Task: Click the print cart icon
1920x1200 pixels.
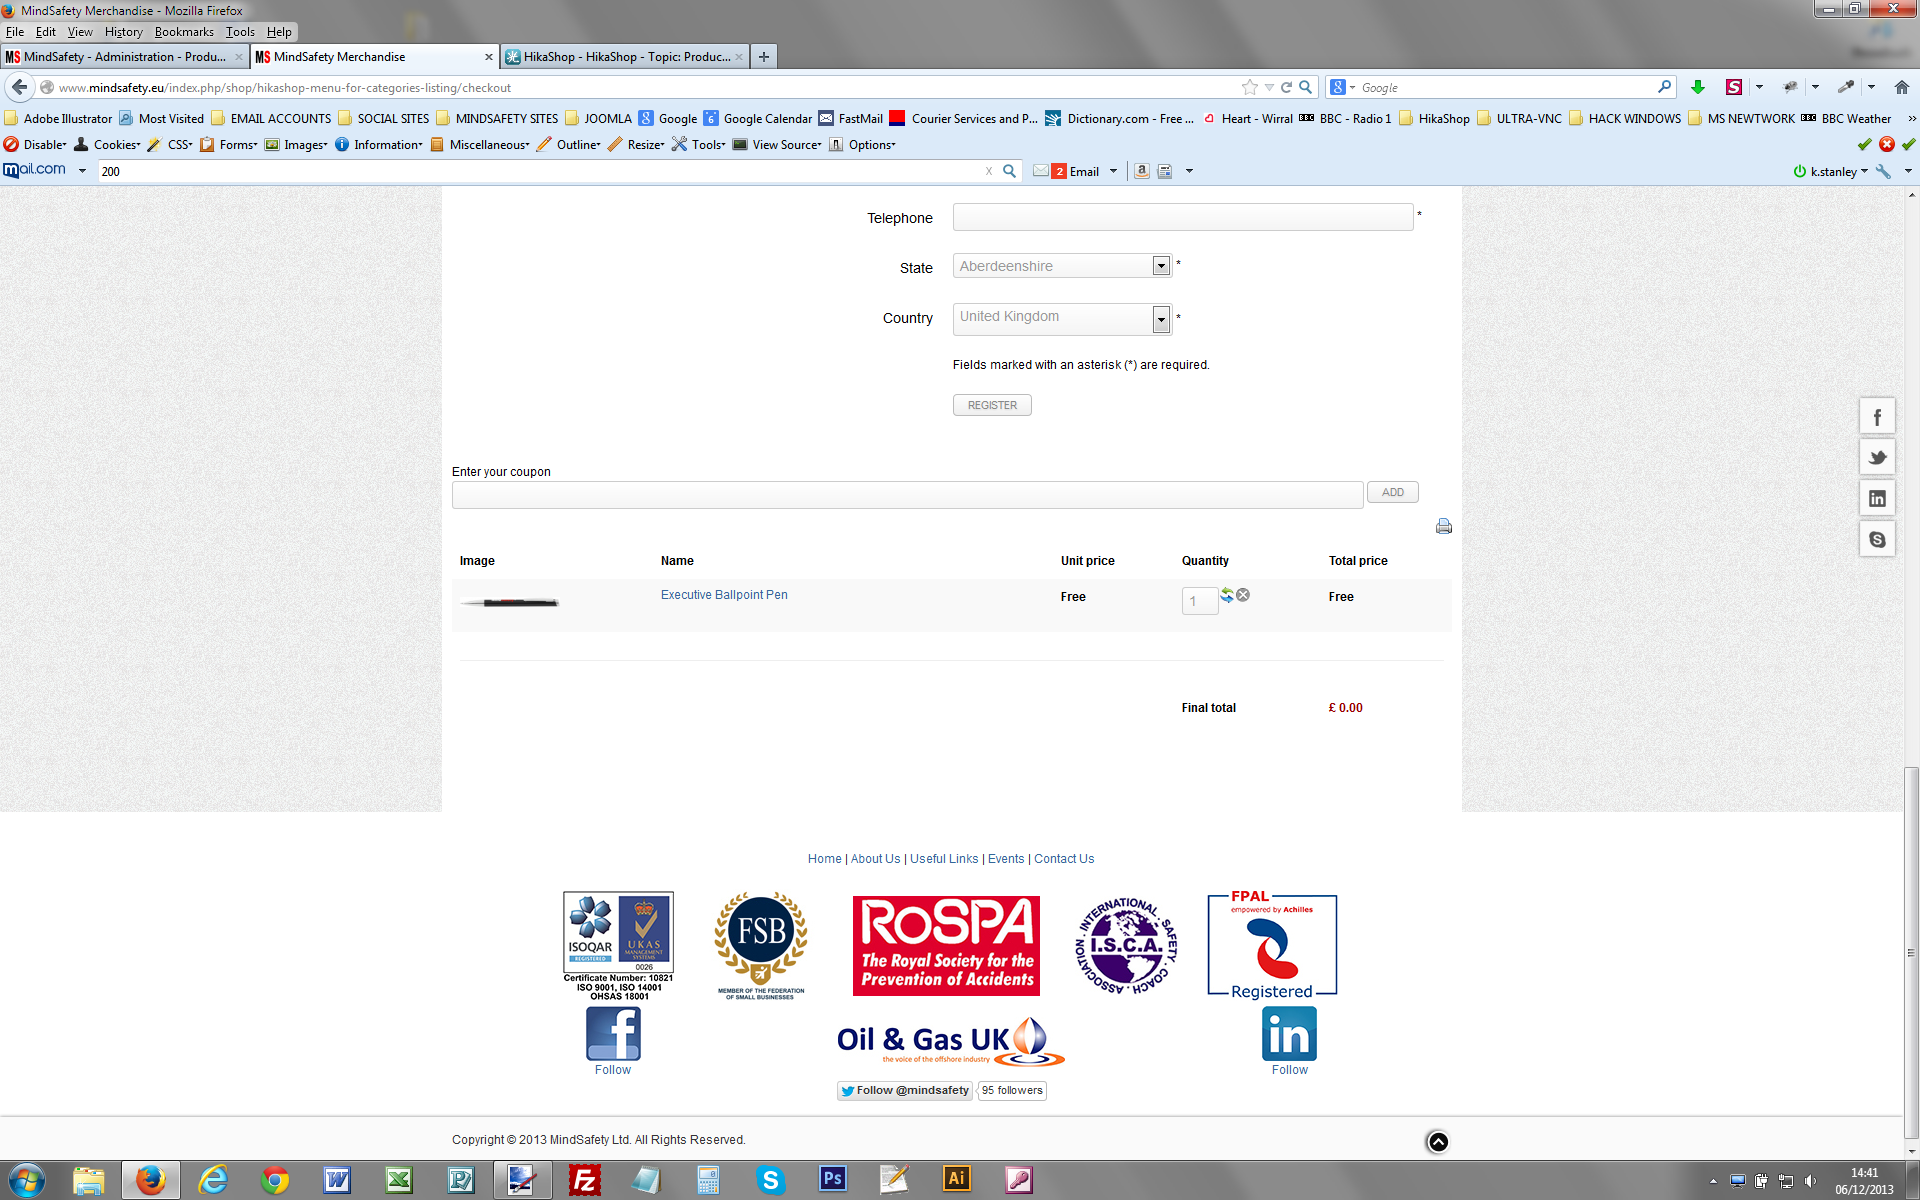Action: pos(1443,526)
